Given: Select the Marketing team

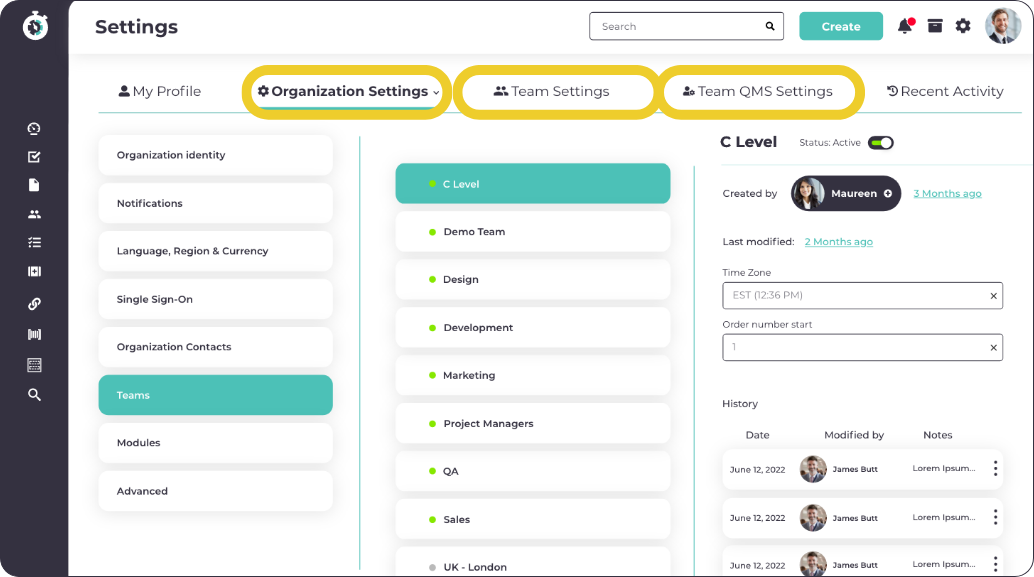Looking at the screenshot, I should click(x=533, y=375).
